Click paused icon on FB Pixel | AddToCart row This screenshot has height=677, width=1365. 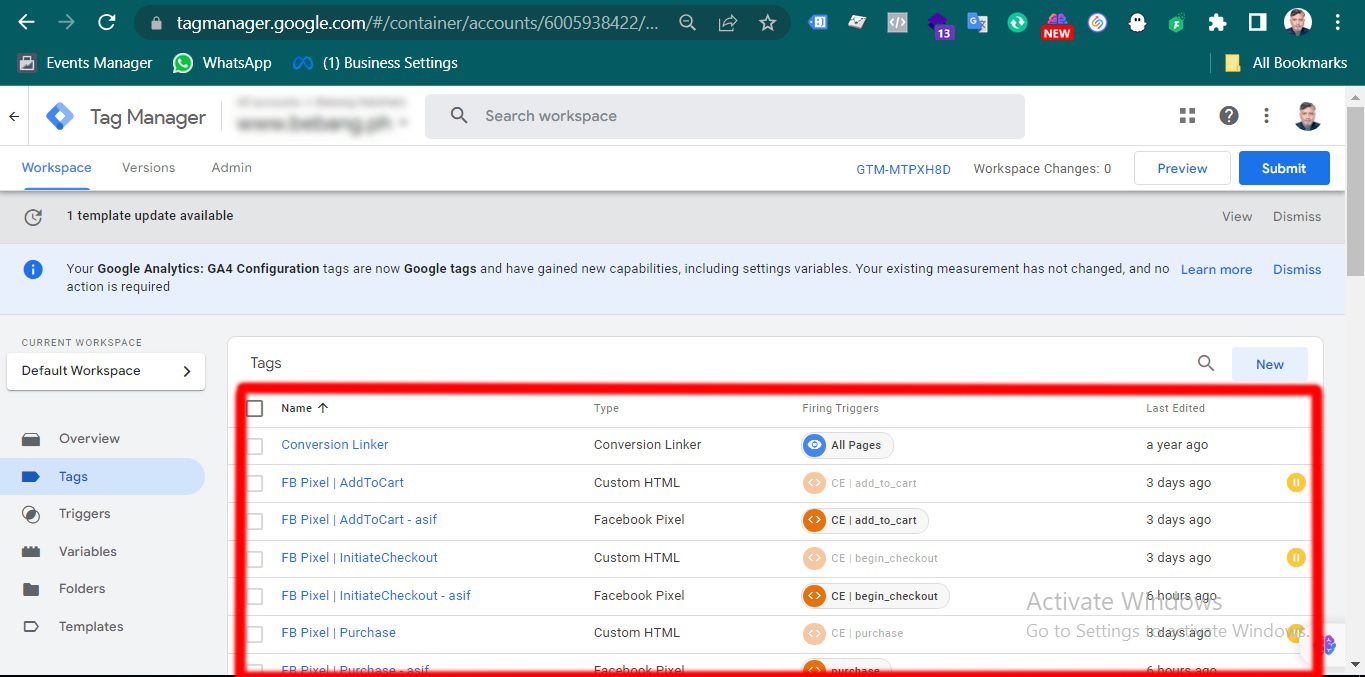pos(1296,482)
